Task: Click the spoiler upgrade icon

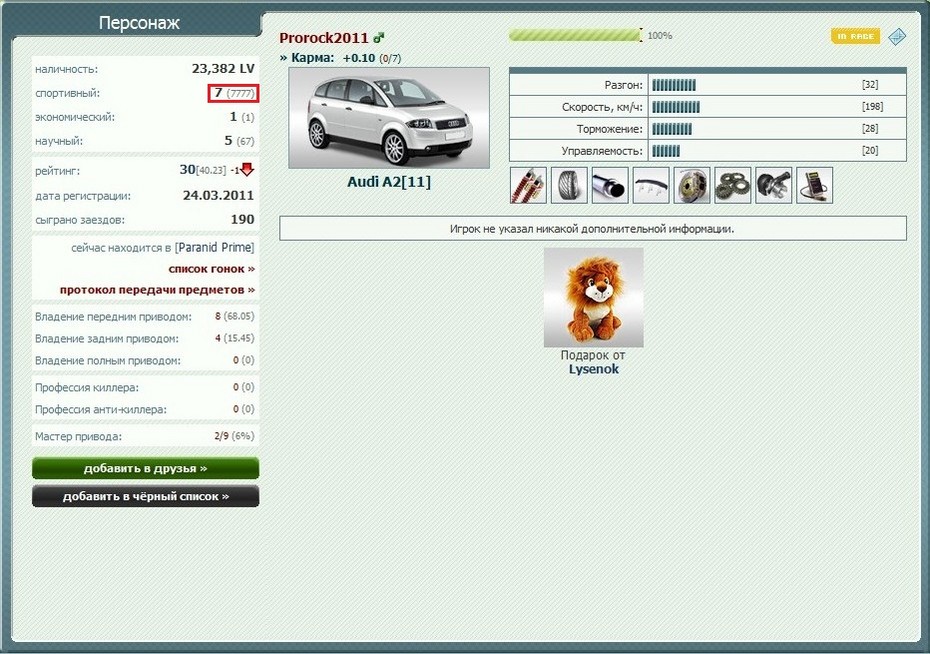Action: (x=651, y=186)
